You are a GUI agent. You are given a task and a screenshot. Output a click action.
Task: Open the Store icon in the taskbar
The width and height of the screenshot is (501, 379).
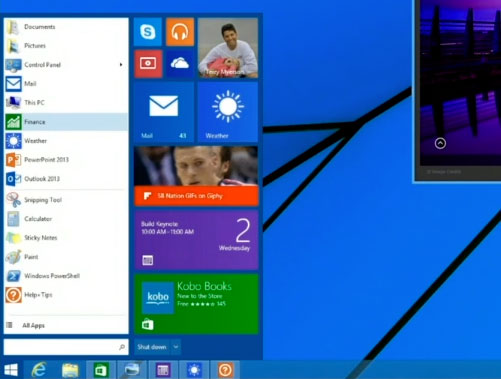click(x=101, y=370)
